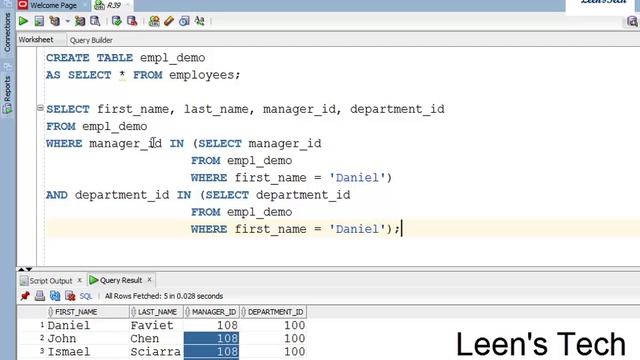Rollback with the red-arrow database icon
This screenshot has width=640, height=360.
tap(132, 21)
